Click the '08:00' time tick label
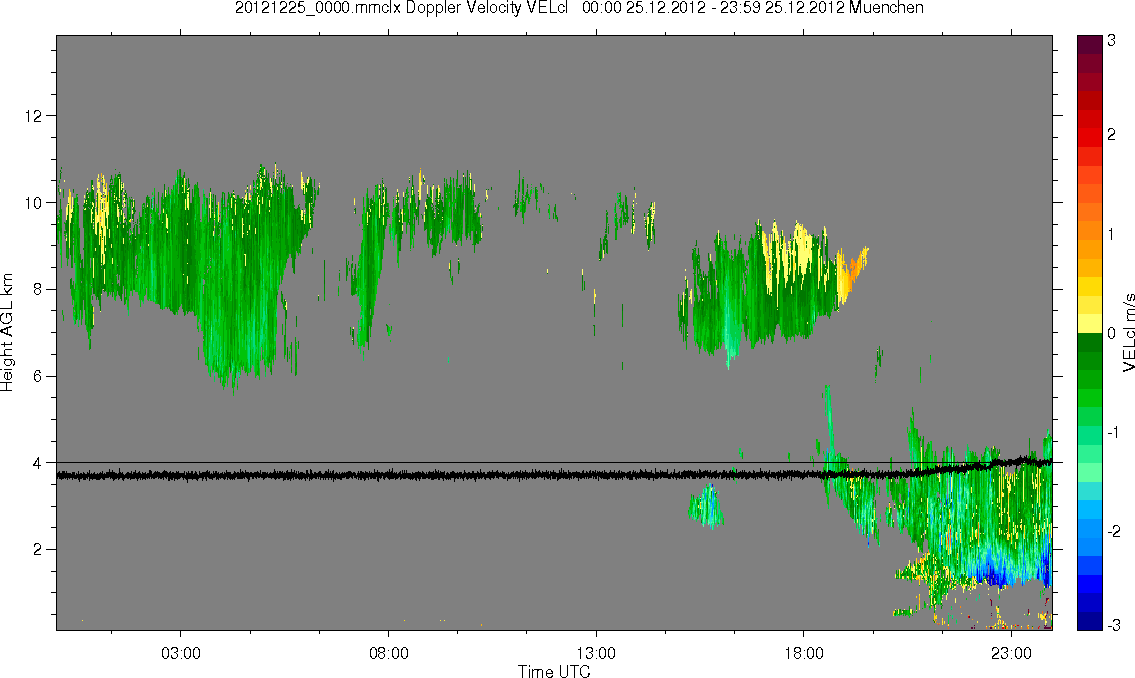Screen dimensions: 1135x678 pyautogui.click(x=389, y=653)
